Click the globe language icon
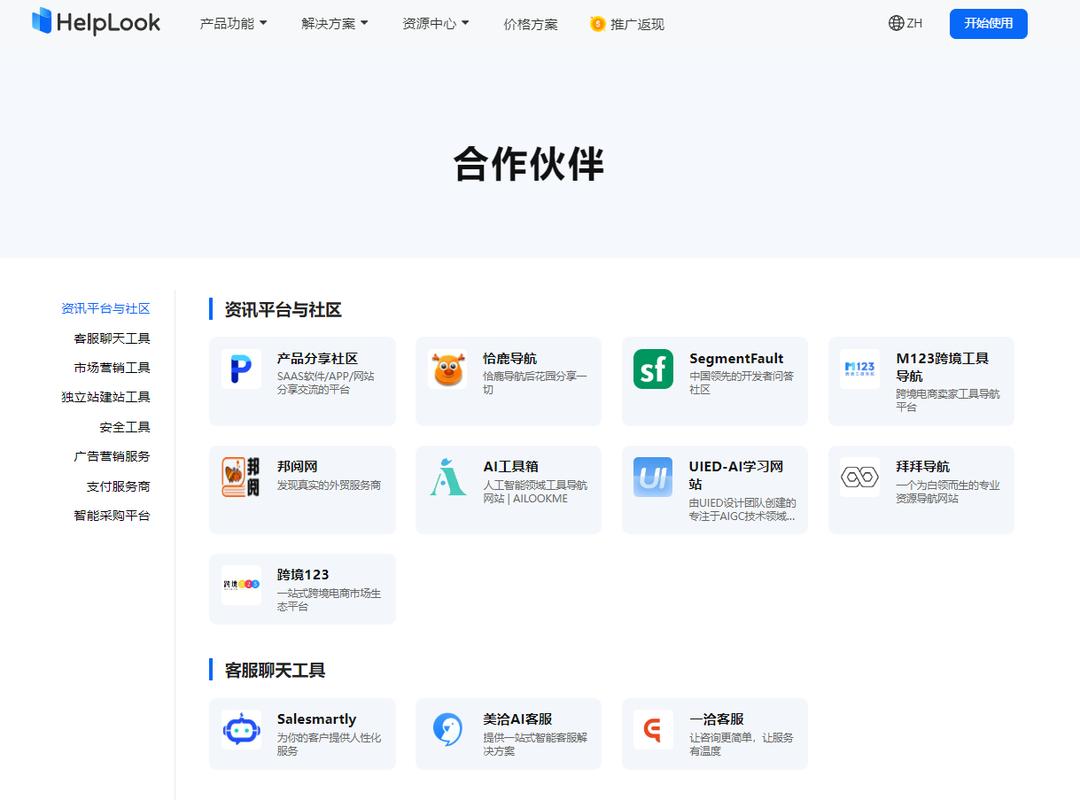The width and height of the screenshot is (1080, 800). tap(895, 23)
